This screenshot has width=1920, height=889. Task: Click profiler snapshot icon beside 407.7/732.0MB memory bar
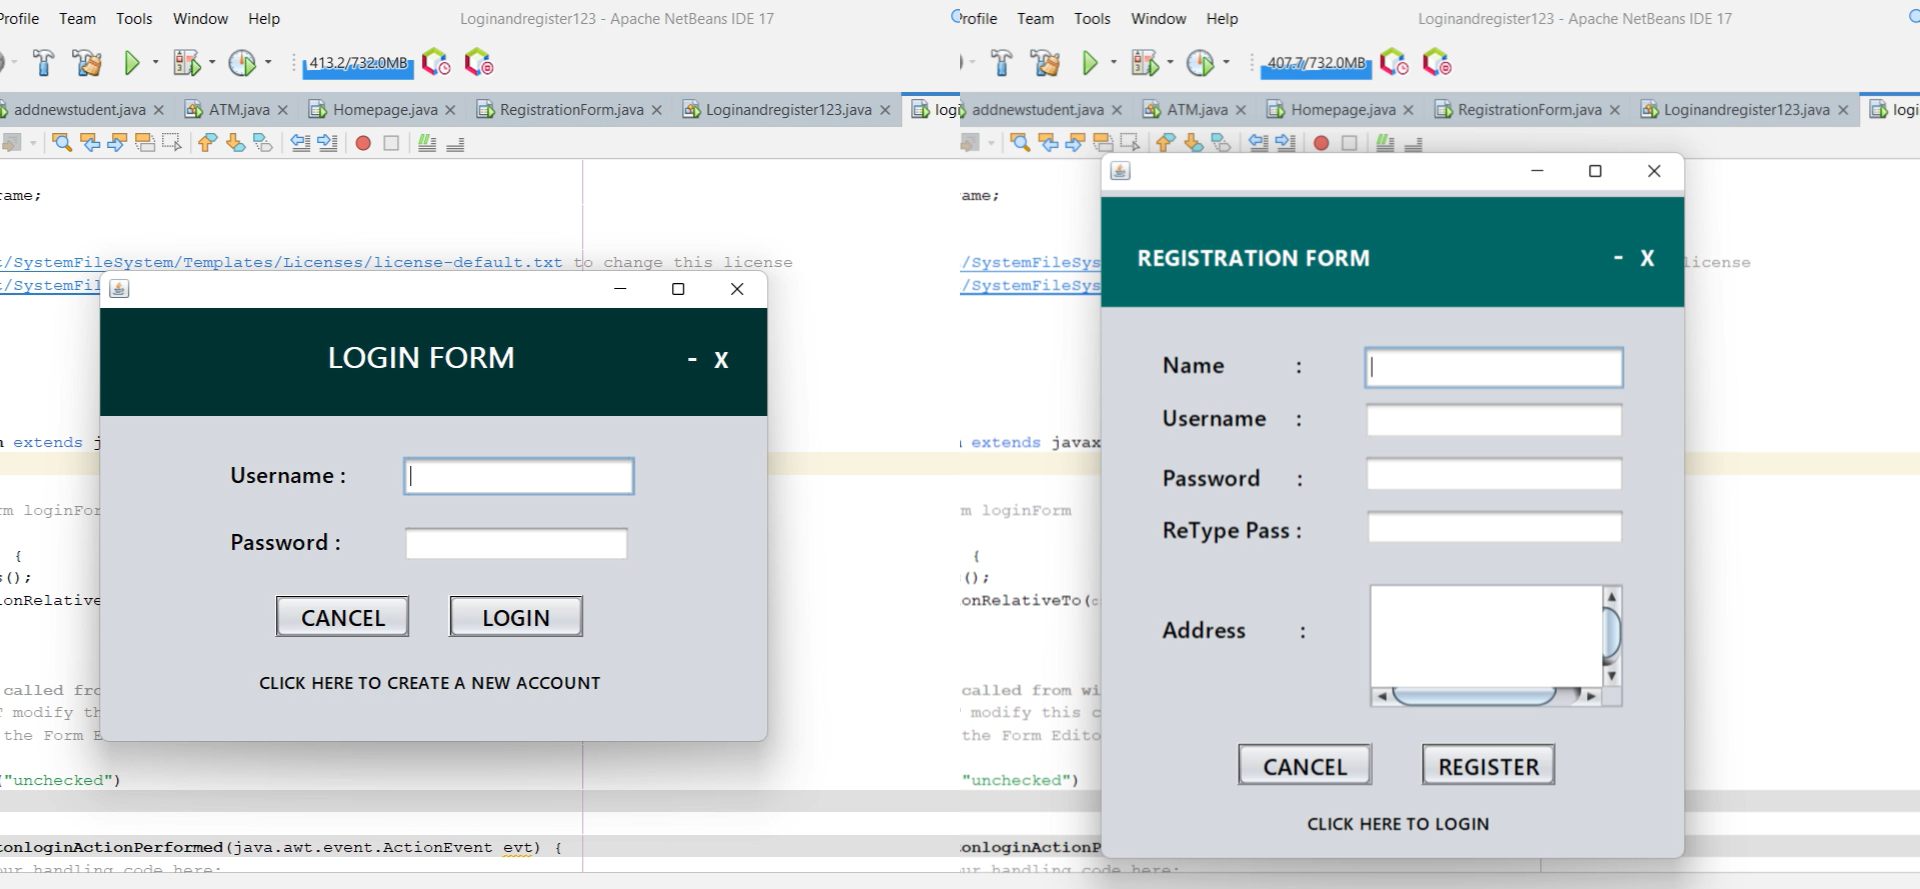coord(1394,63)
